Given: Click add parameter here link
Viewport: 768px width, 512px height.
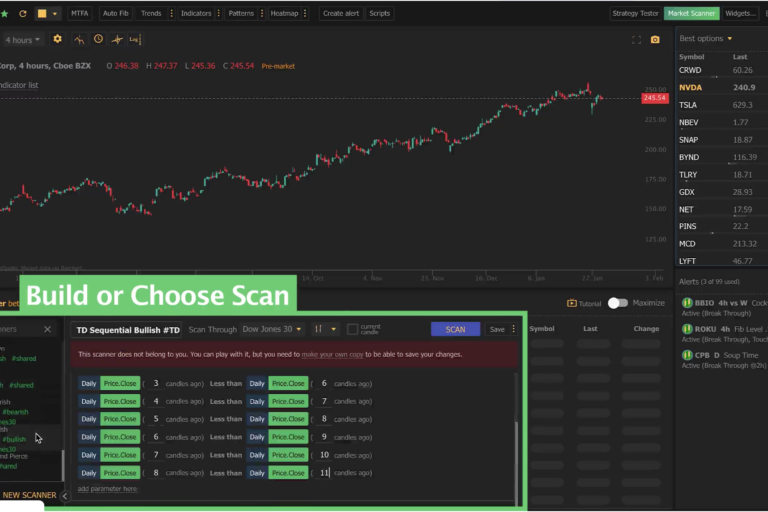Looking at the screenshot, I should (107, 489).
